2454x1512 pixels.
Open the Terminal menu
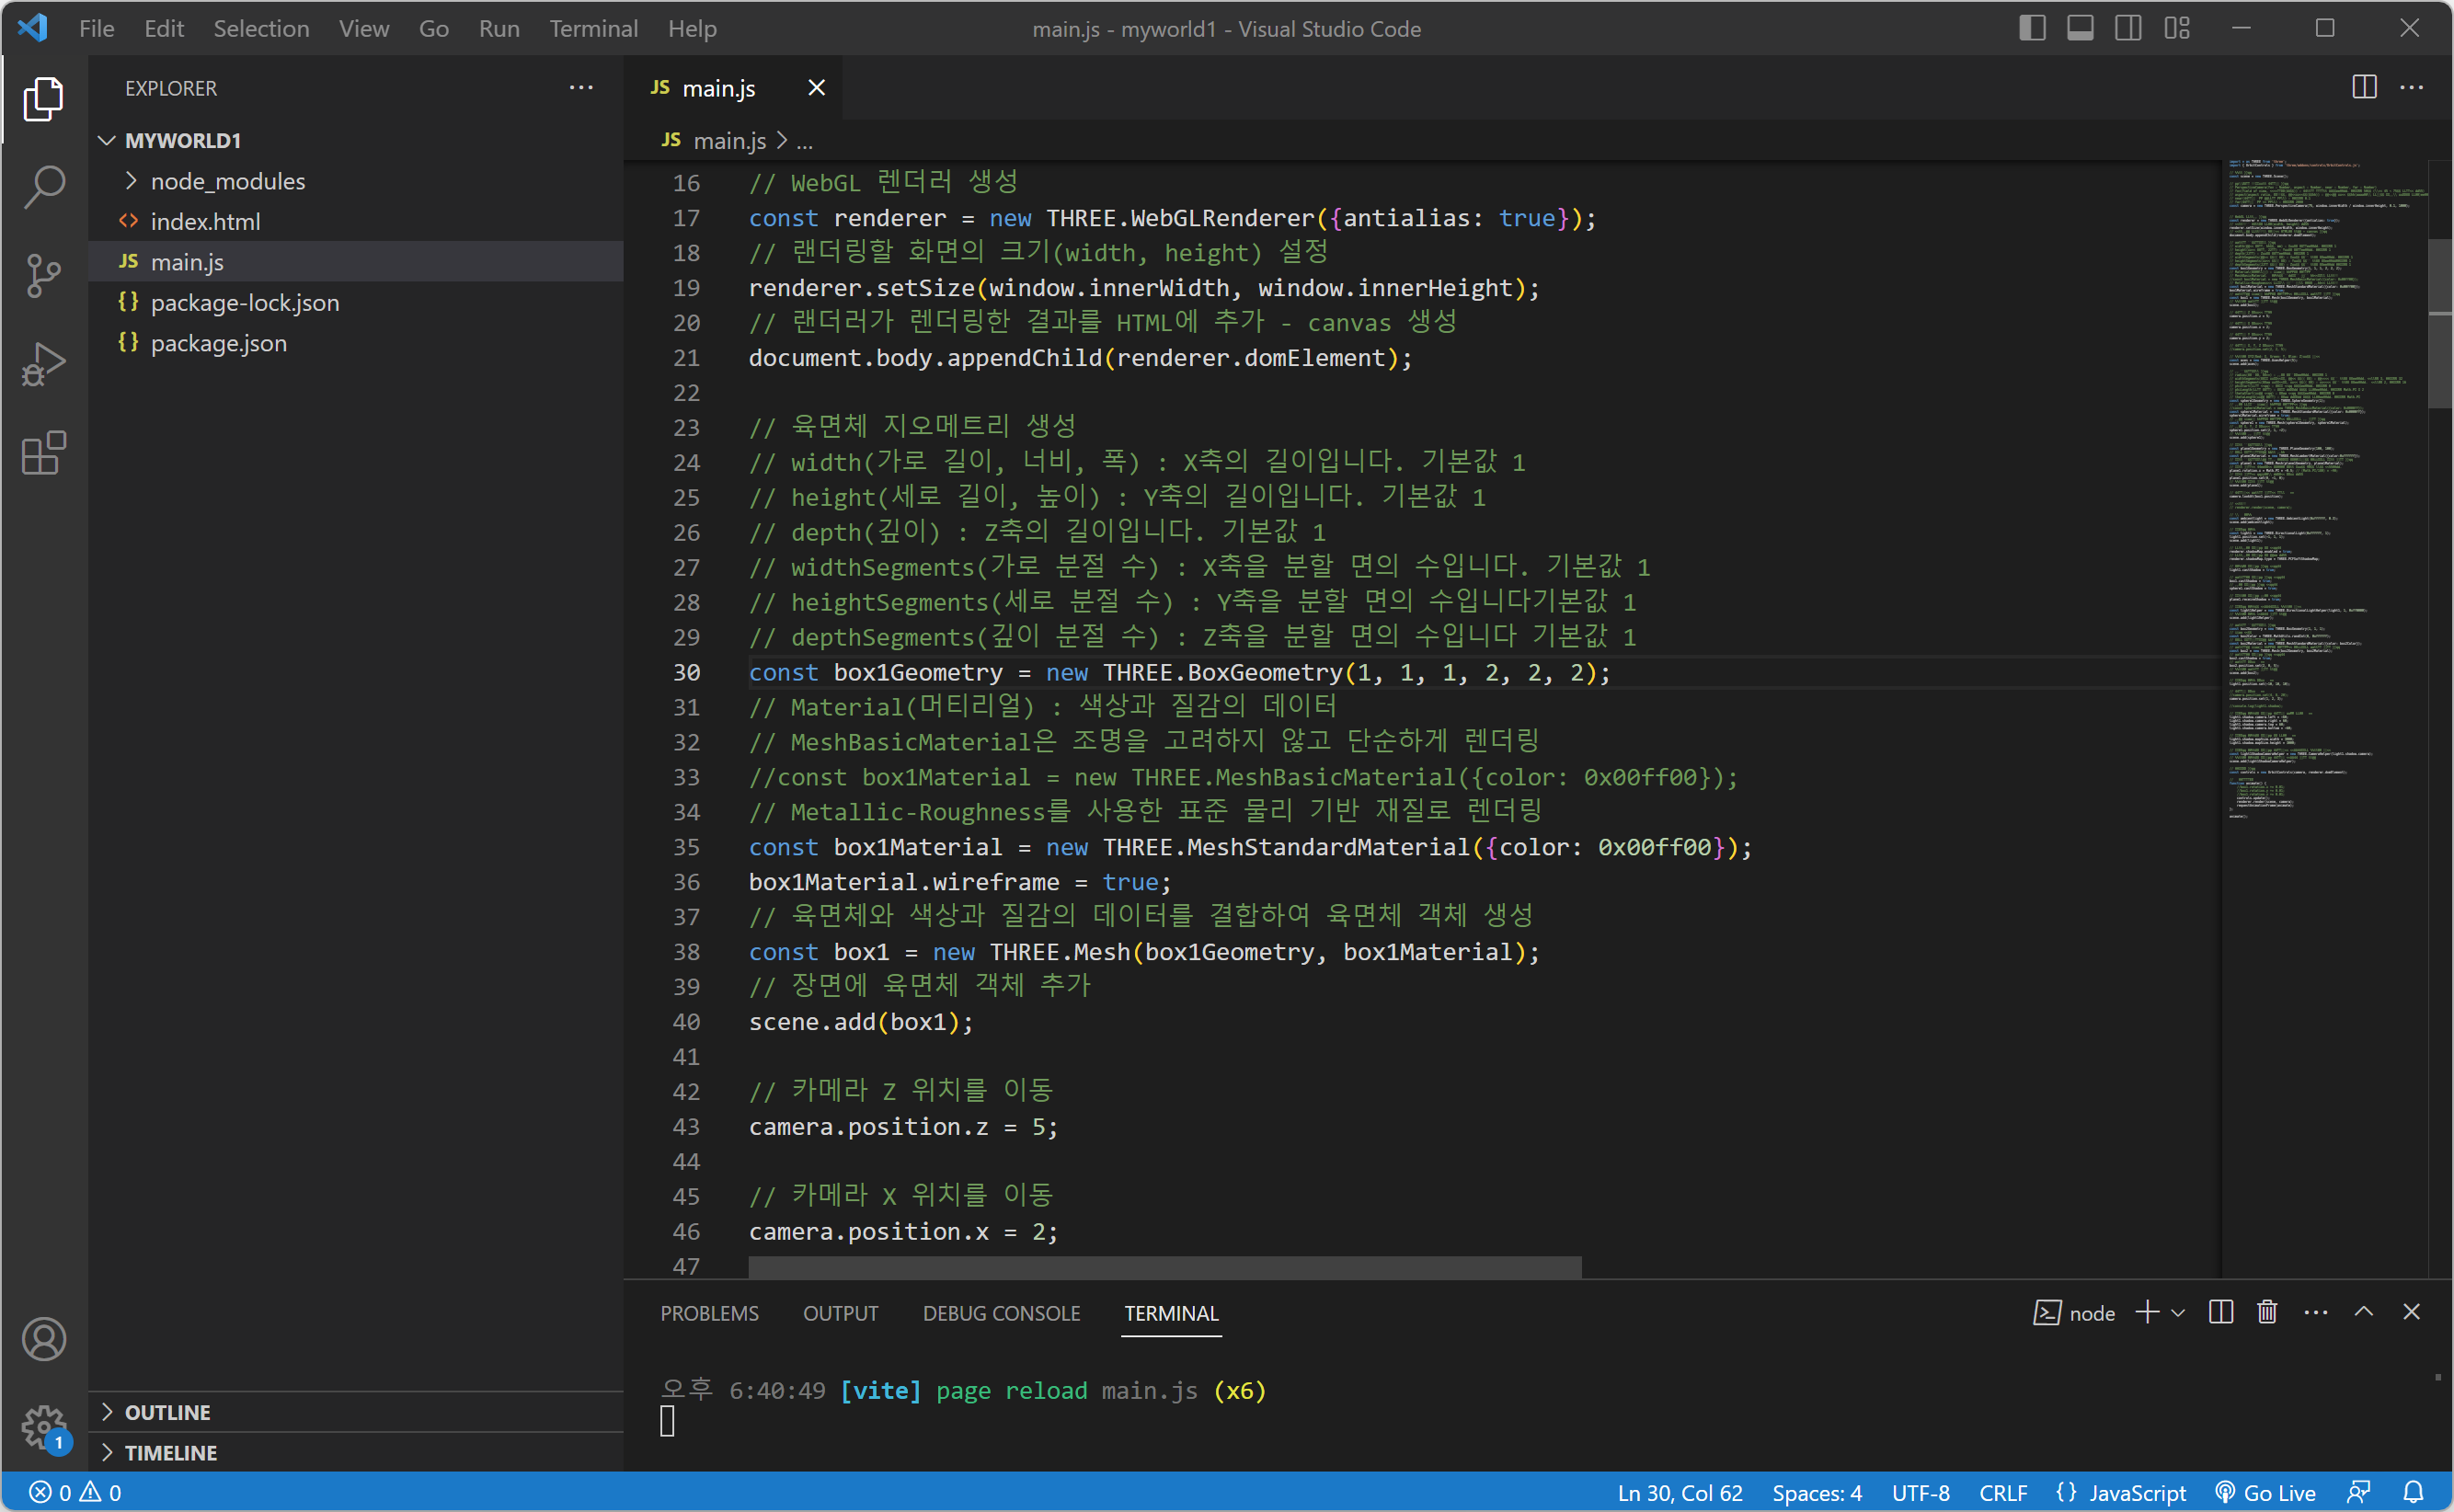(593, 28)
